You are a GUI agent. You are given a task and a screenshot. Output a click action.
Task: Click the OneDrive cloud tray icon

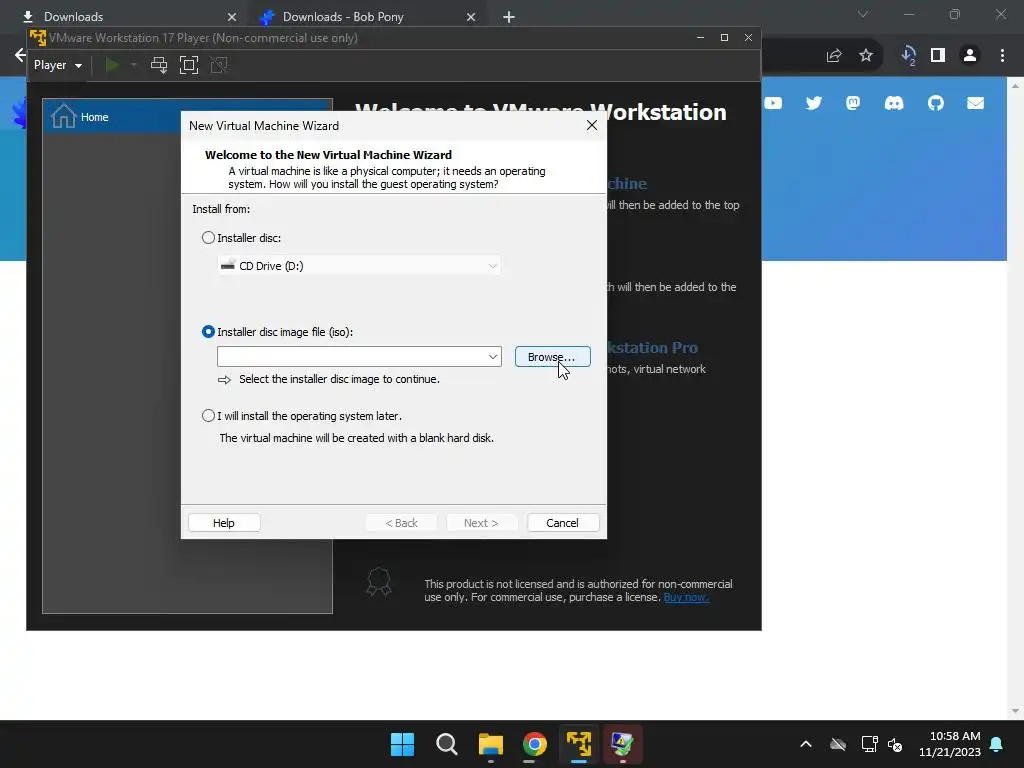(x=838, y=744)
